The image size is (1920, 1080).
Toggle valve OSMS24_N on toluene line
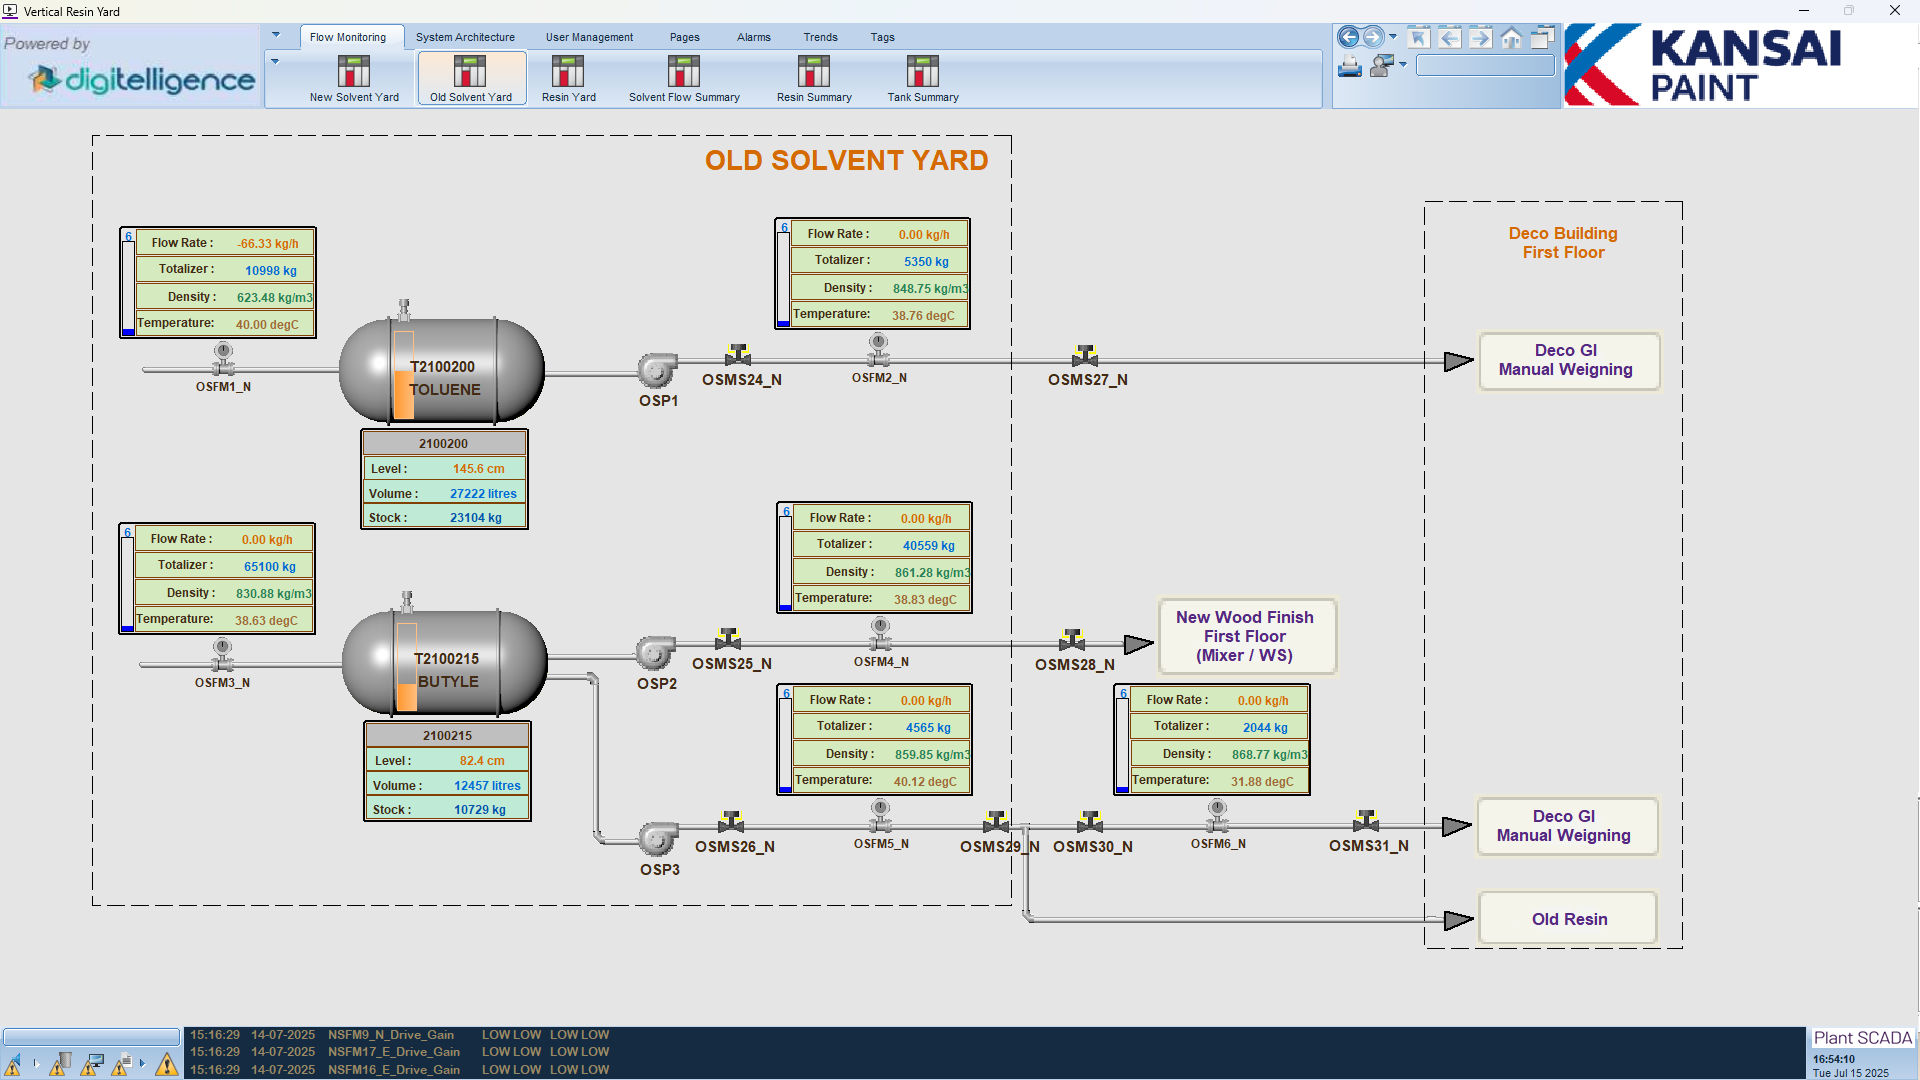point(738,355)
